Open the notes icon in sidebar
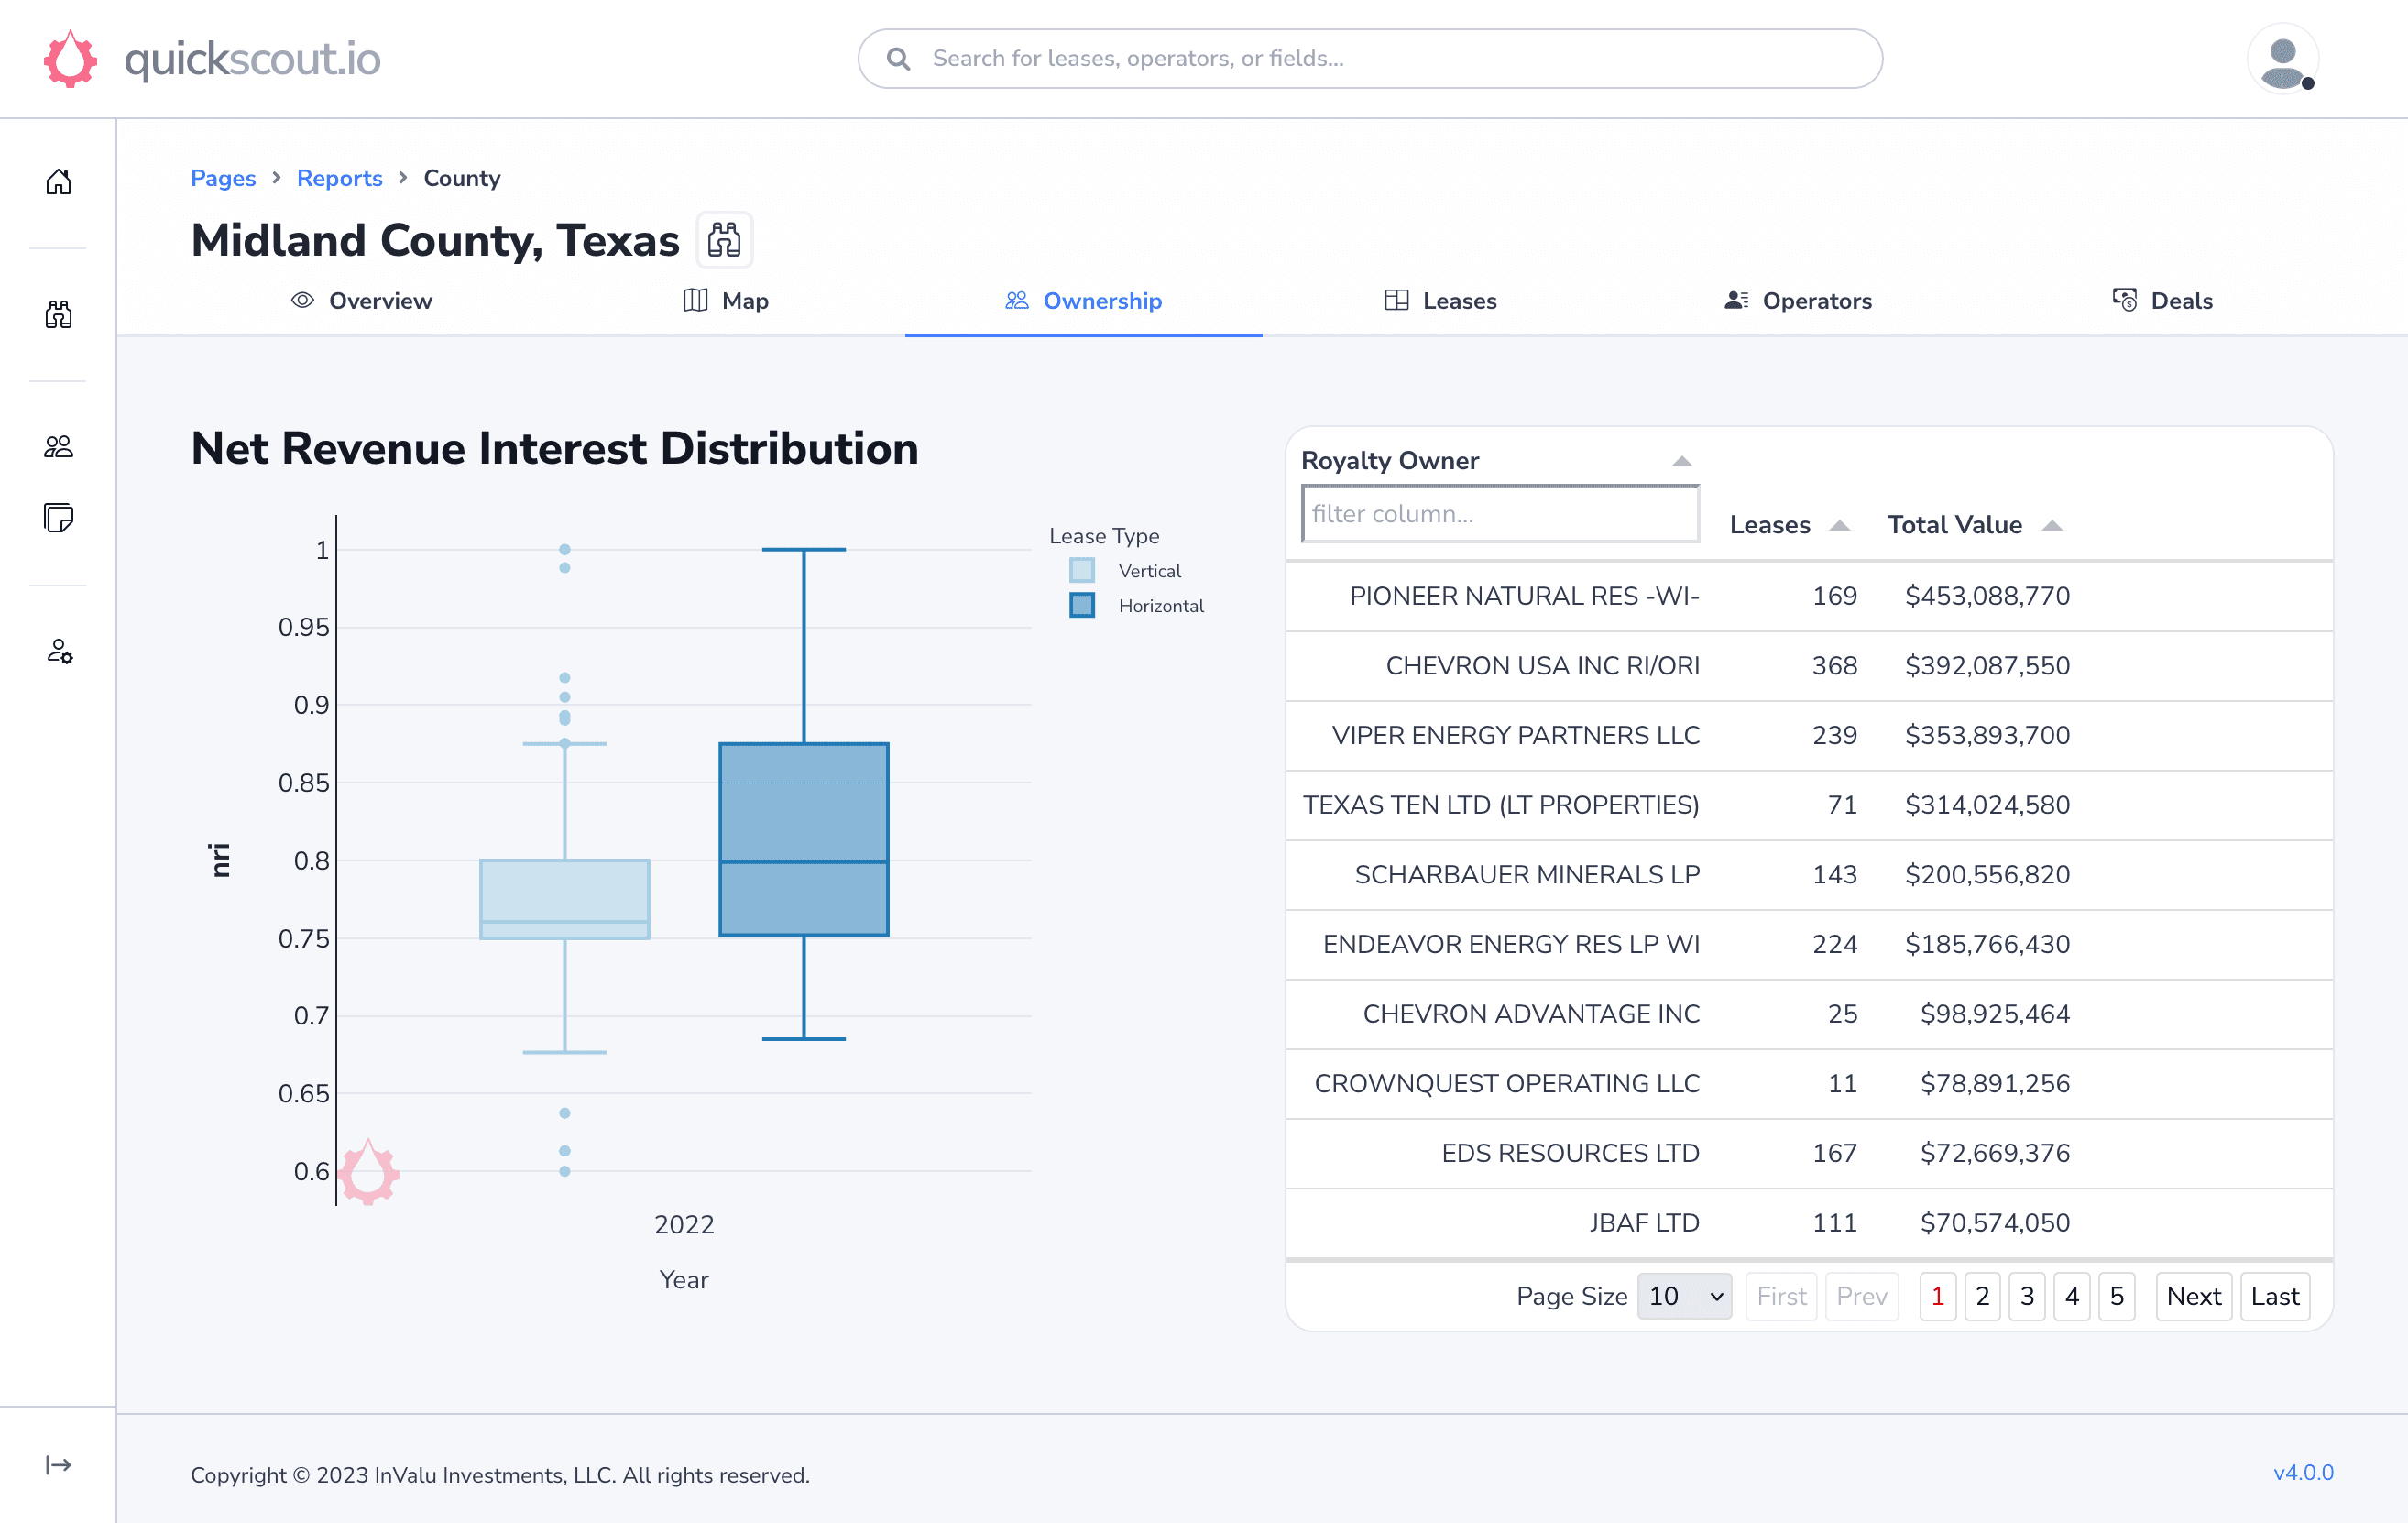This screenshot has width=2408, height=1523. tap(58, 518)
